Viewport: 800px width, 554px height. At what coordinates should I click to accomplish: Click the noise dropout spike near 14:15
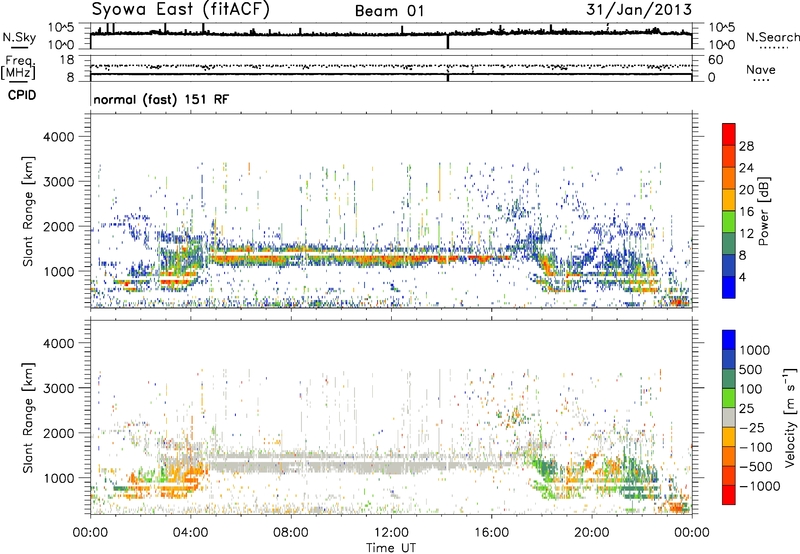[x=448, y=41]
